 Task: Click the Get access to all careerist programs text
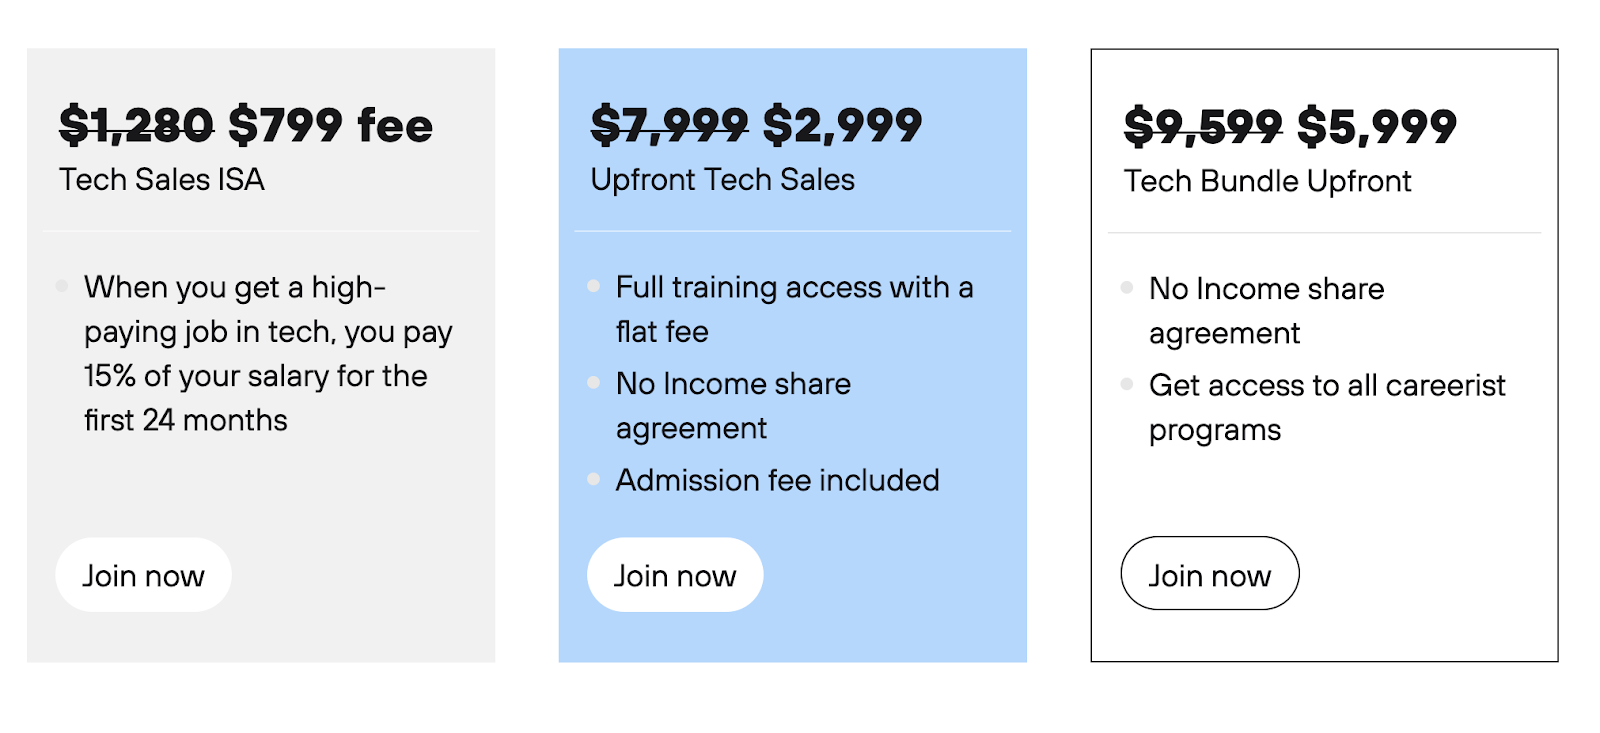point(1327,407)
